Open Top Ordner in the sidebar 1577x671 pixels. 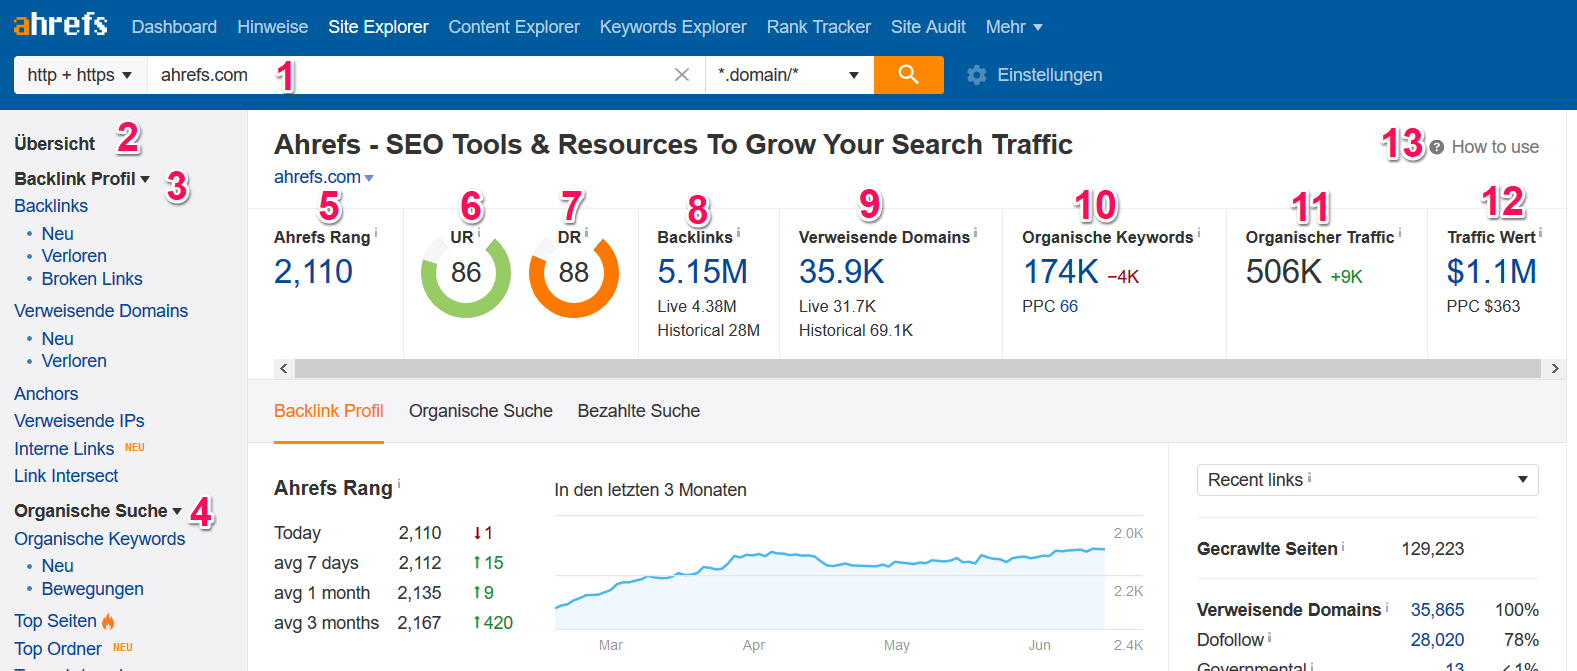tap(58, 649)
